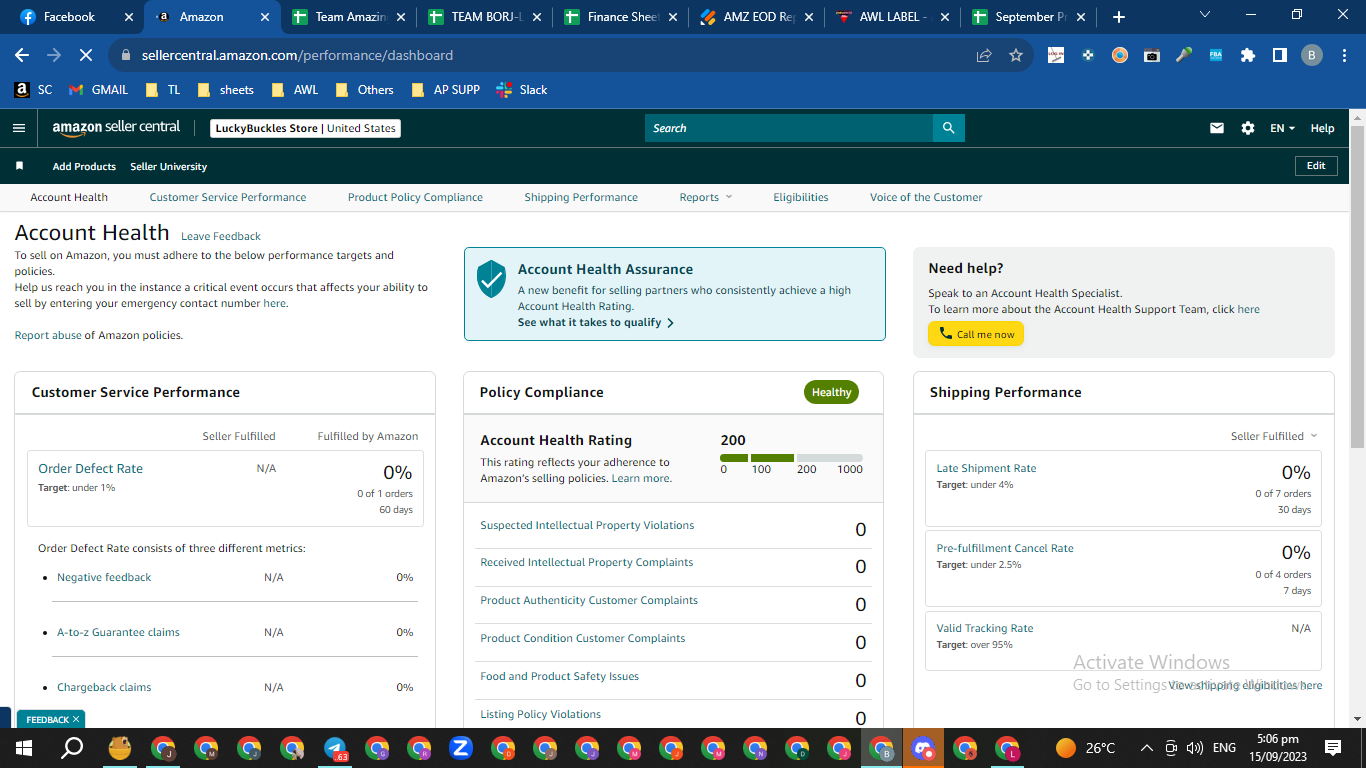Click the Account Health Rating progress bar

791,458
